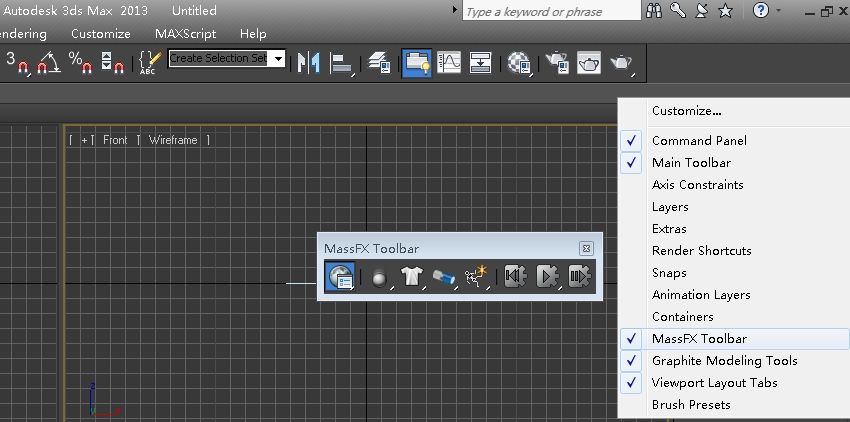Click the Front viewport view label
This screenshot has width=850, height=422.
(115, 140)
